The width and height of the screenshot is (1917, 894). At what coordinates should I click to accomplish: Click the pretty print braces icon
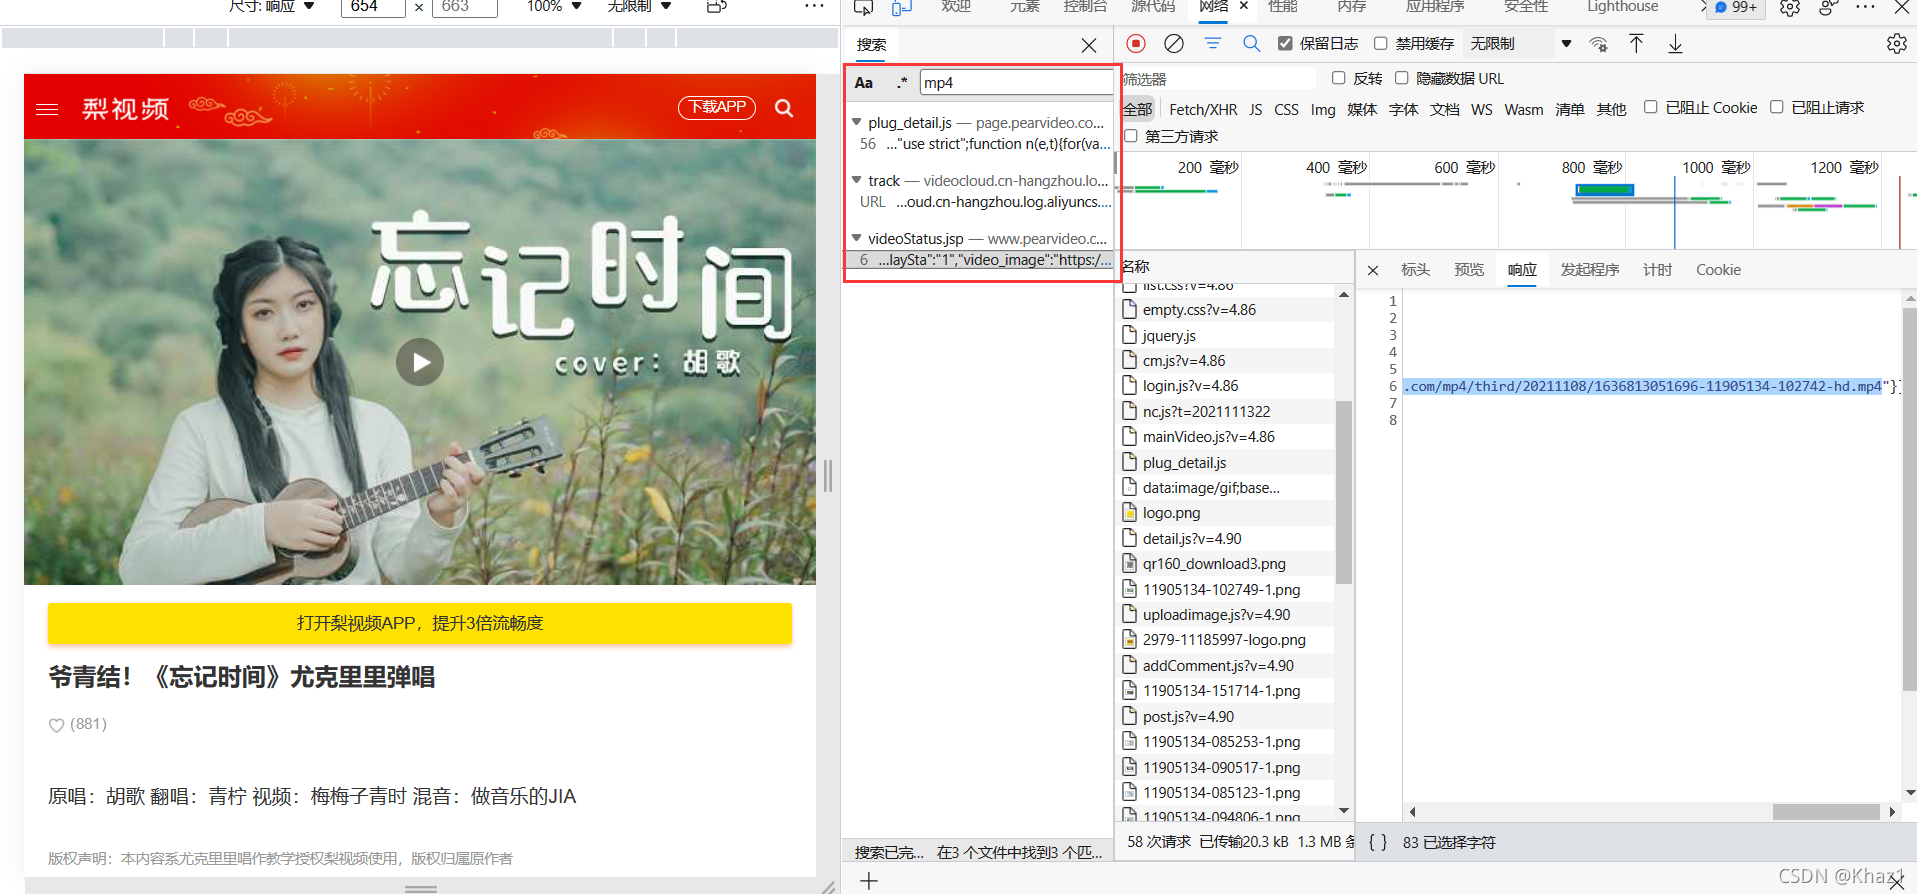[x=1378, y=842]
